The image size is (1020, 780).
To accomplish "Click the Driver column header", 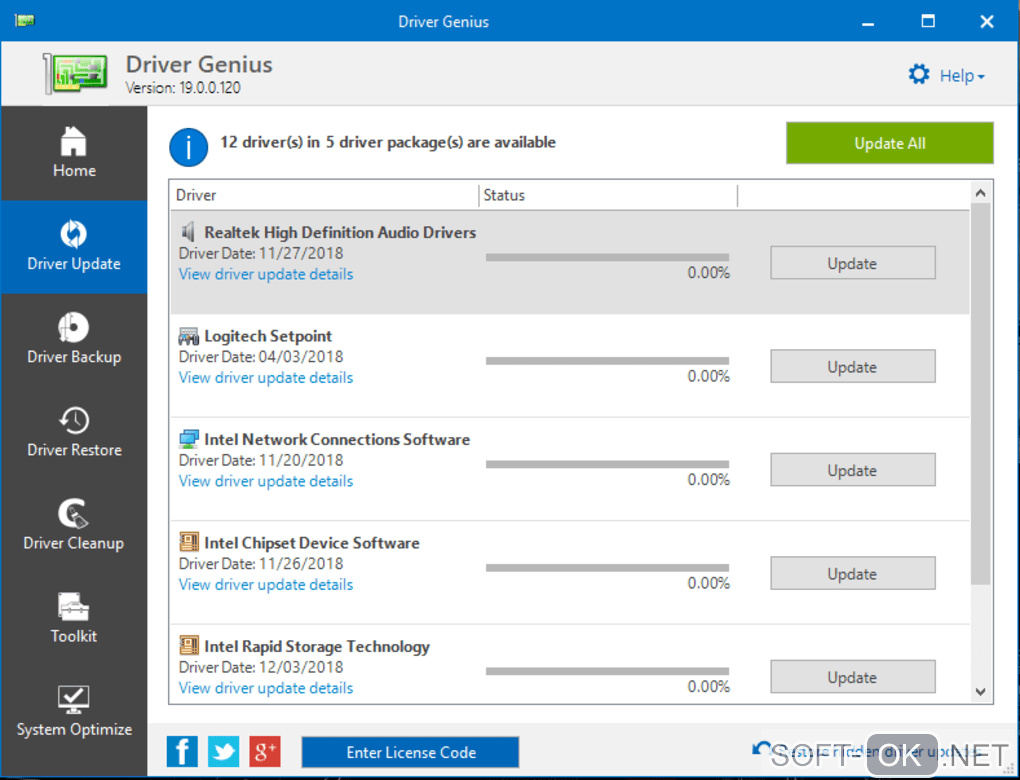I will coord(325,195).
